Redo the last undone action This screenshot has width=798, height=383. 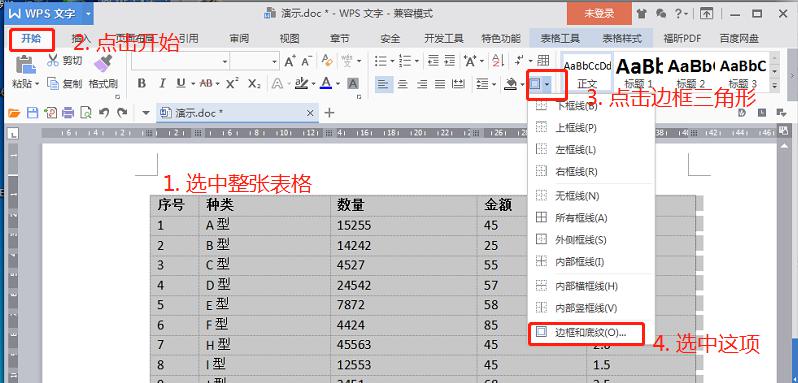(122, 112)
